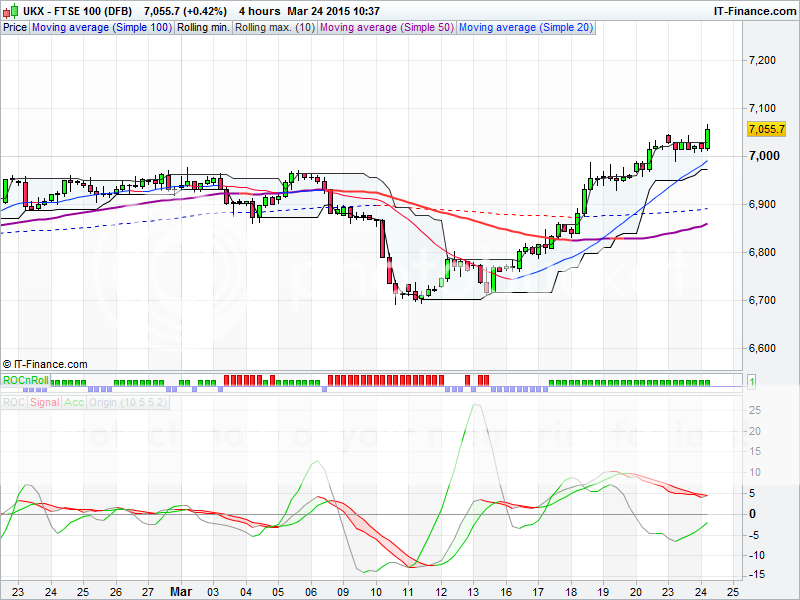Screen dimensions: 800x600
Task: Select the Price indicator label
Action: [15, 27]
